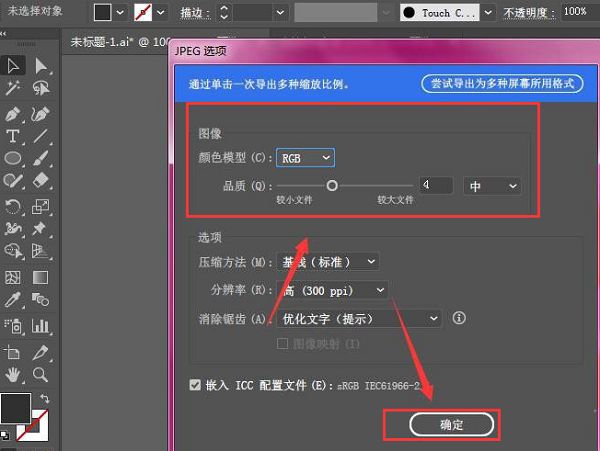Swap fill and stroke colors

coord(44,399)
